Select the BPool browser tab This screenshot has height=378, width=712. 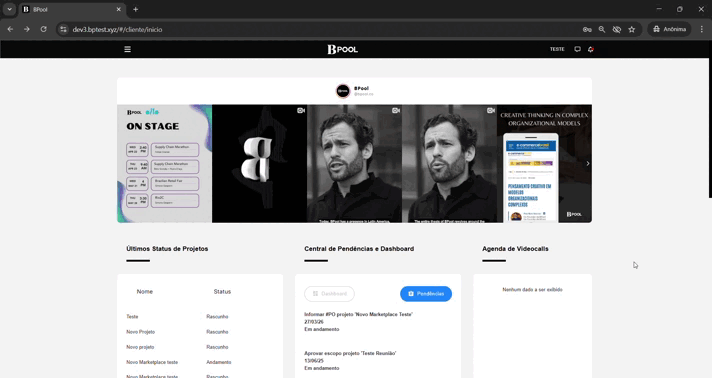tap(72, 9)
